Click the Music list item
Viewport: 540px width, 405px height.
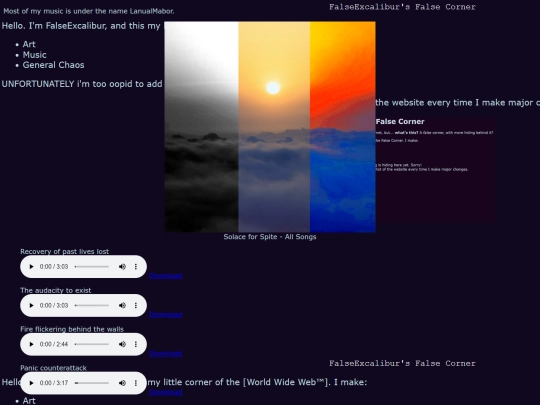point(34,55)
